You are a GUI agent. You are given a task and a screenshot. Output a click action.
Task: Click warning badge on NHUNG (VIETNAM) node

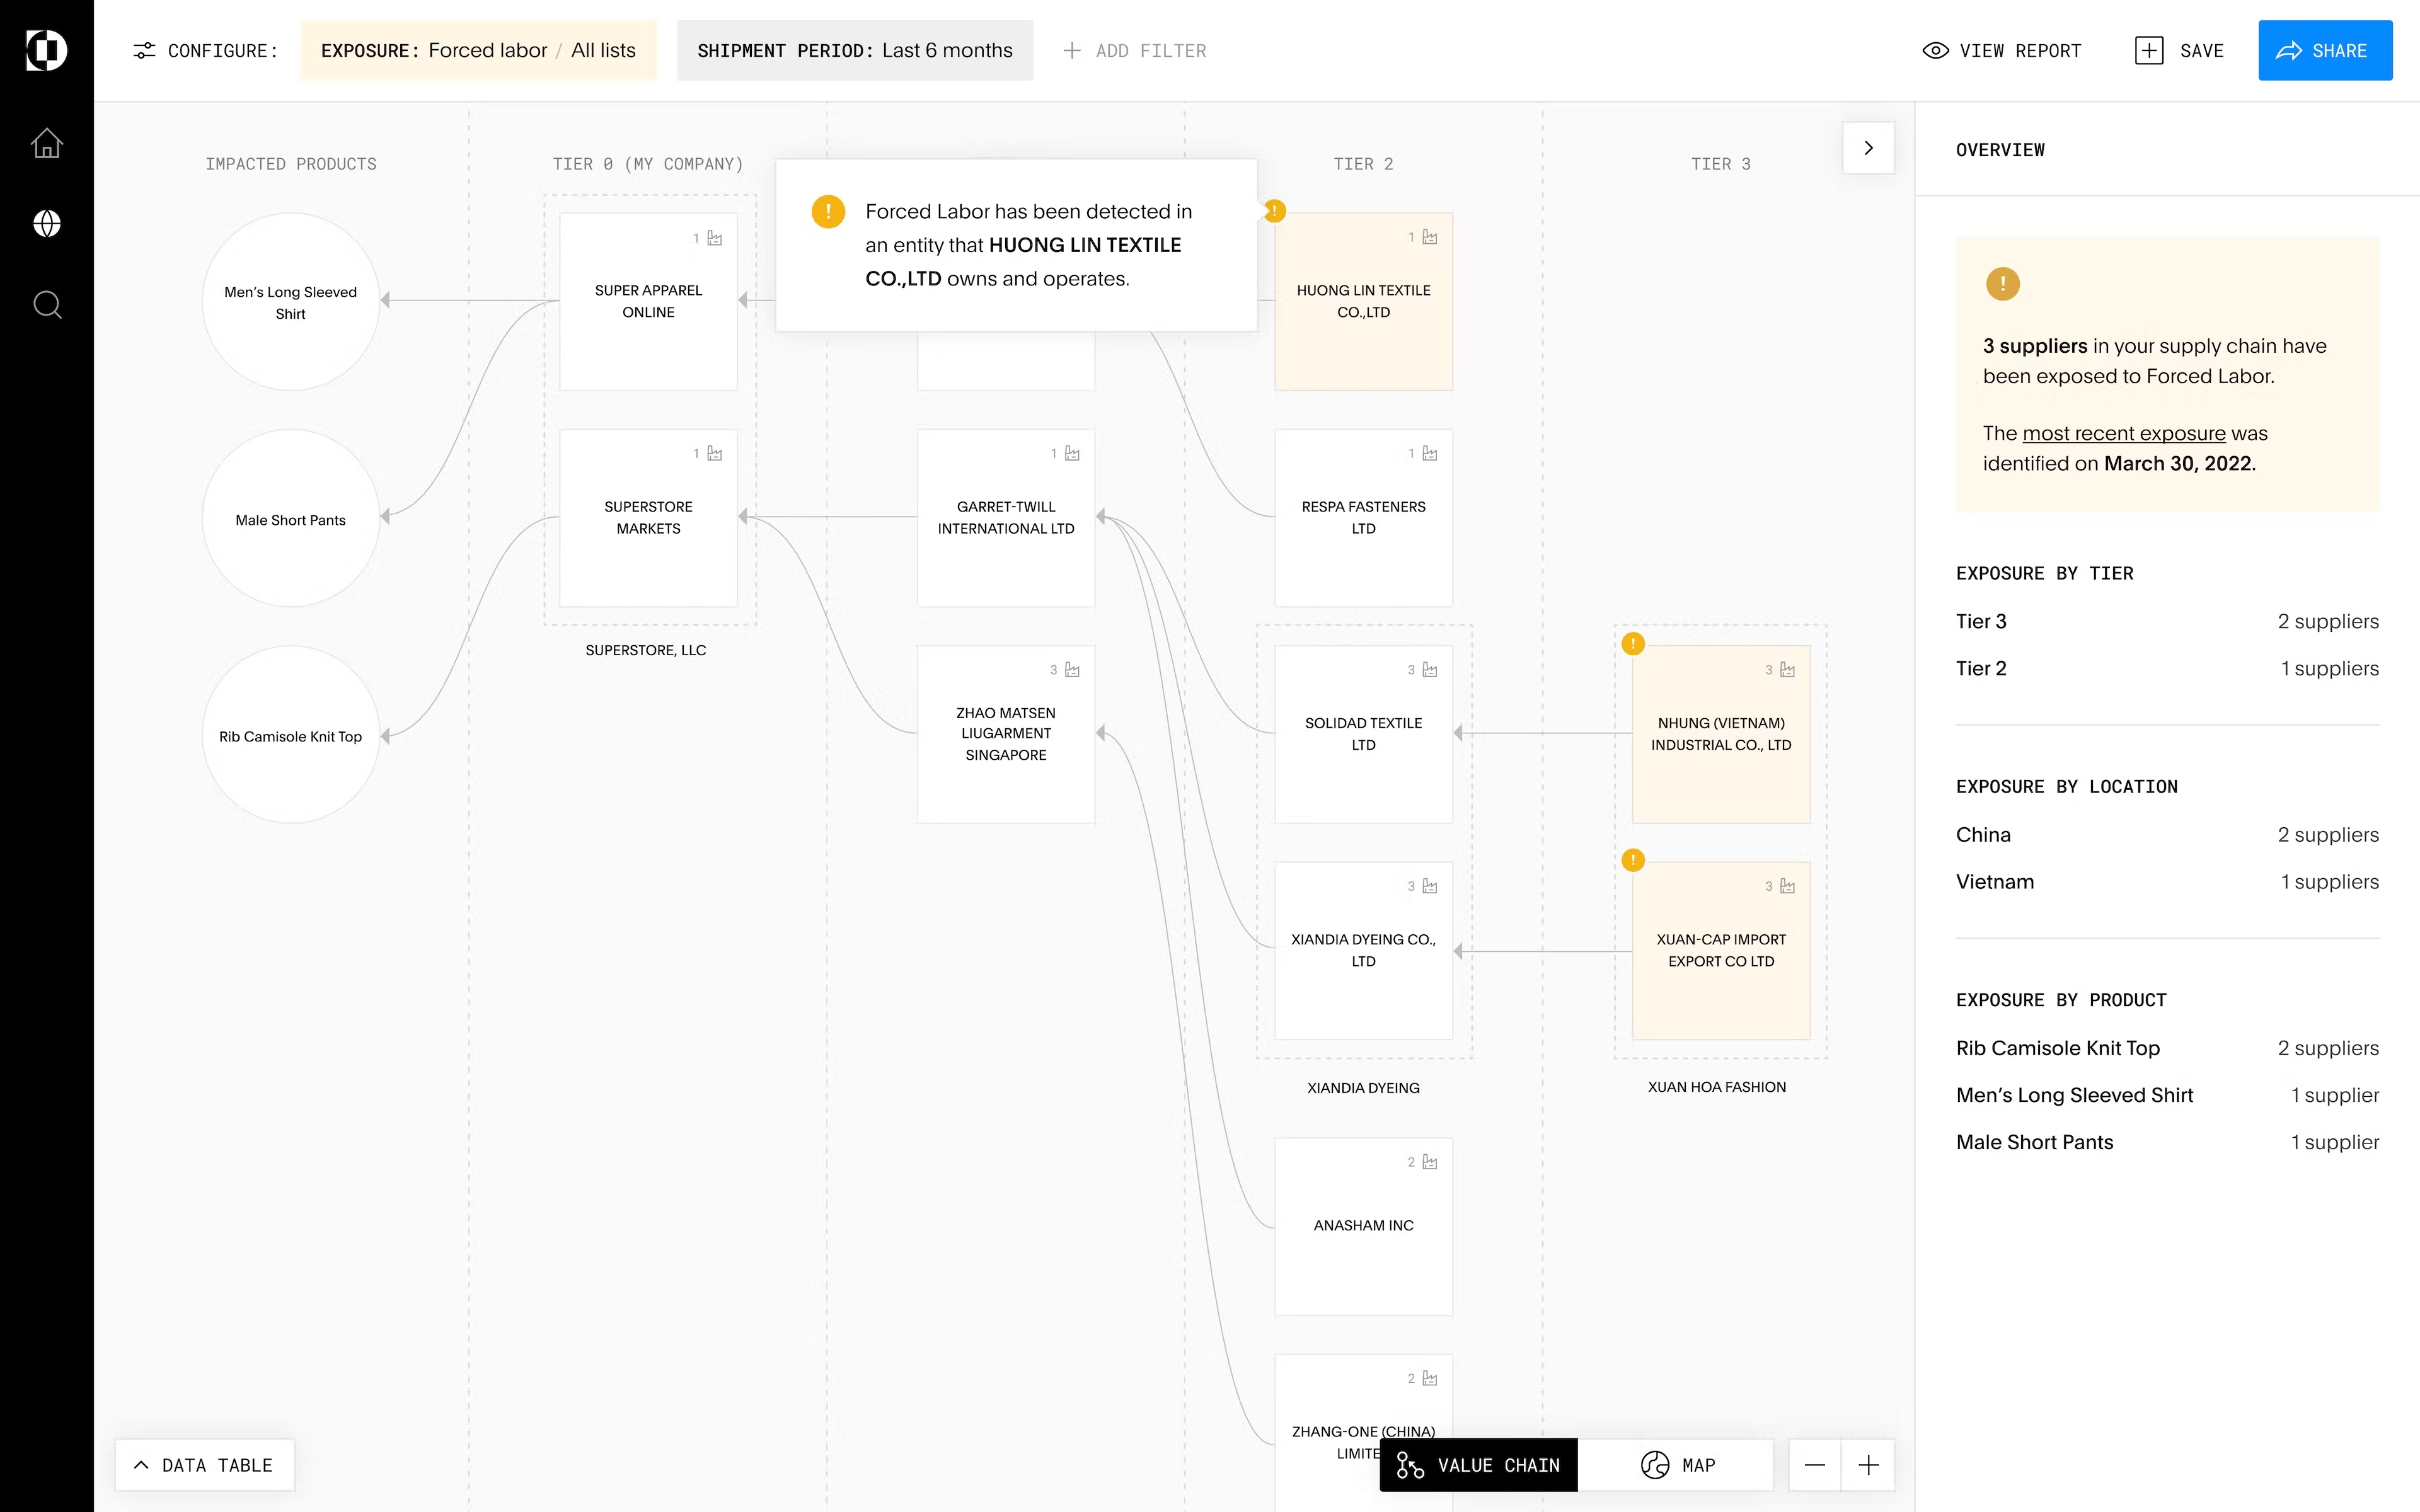pyautogui.click(x=1632, y=644)
